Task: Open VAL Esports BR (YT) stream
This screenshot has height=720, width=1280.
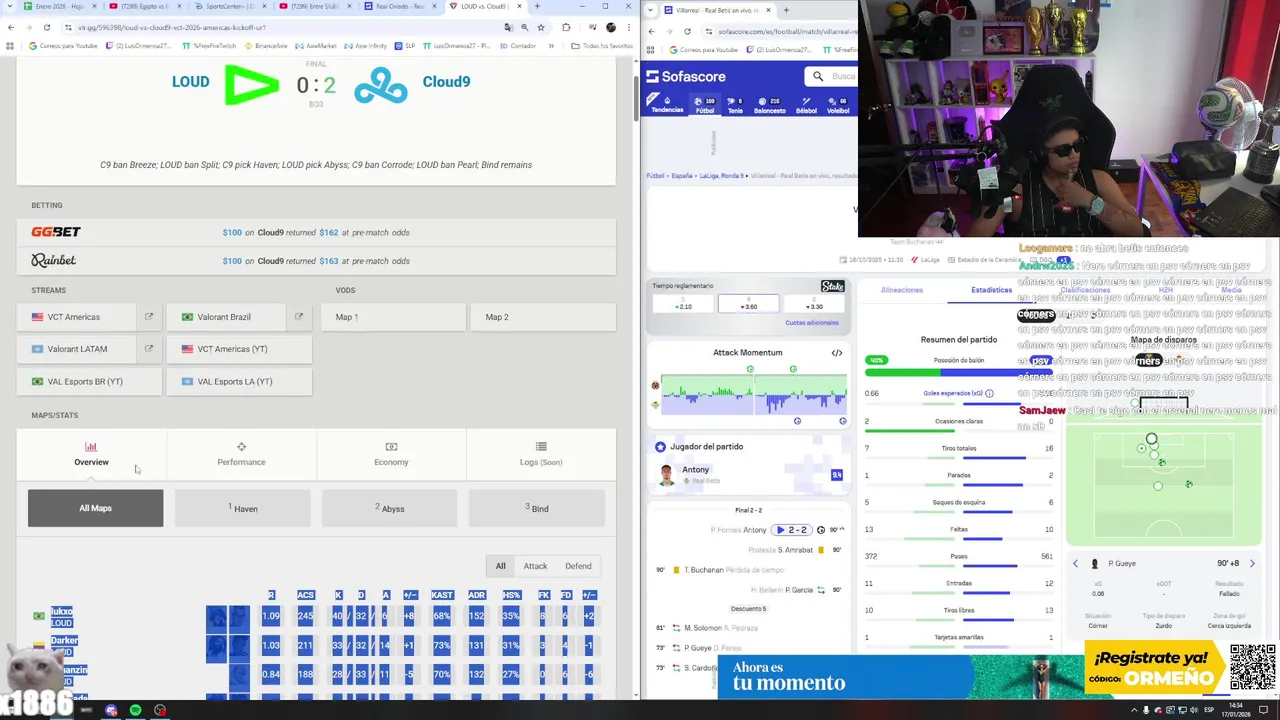Action: 89,381
